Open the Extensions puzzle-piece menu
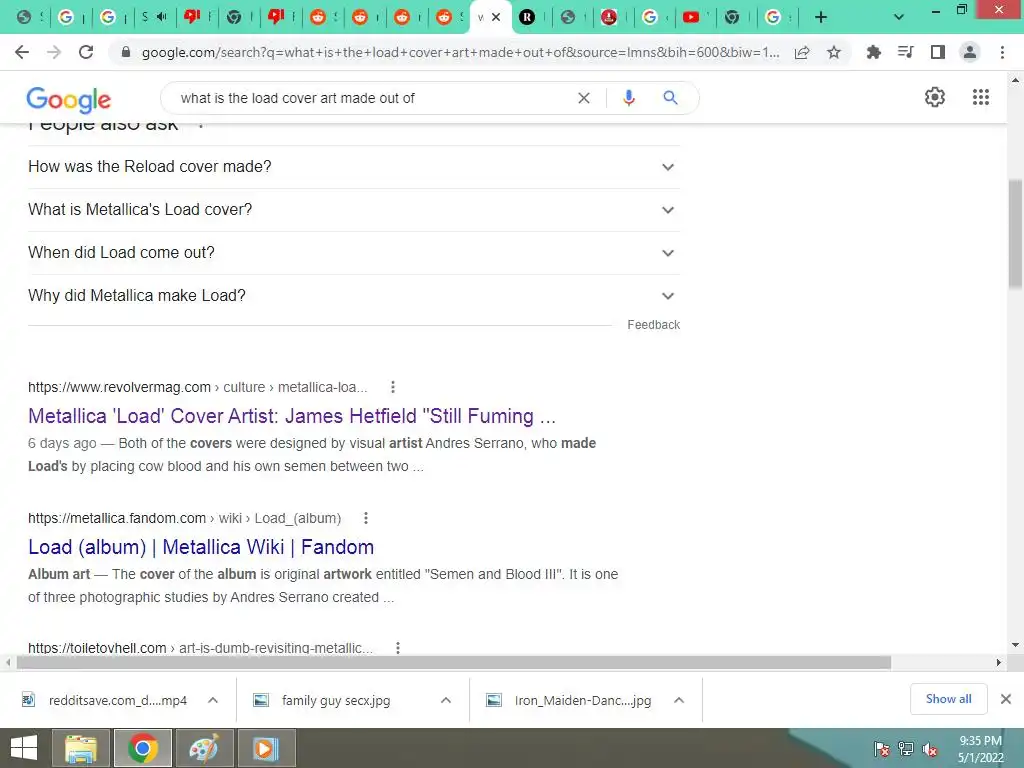 click(x=873, y=52)
